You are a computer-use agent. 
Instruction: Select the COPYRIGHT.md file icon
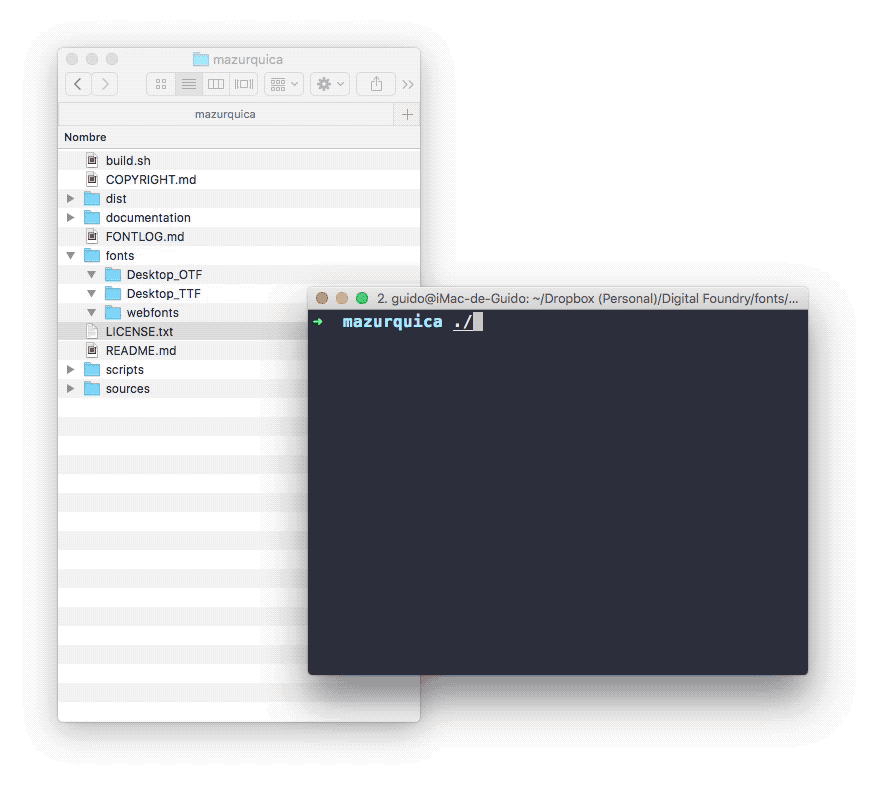tap(92, 180)
